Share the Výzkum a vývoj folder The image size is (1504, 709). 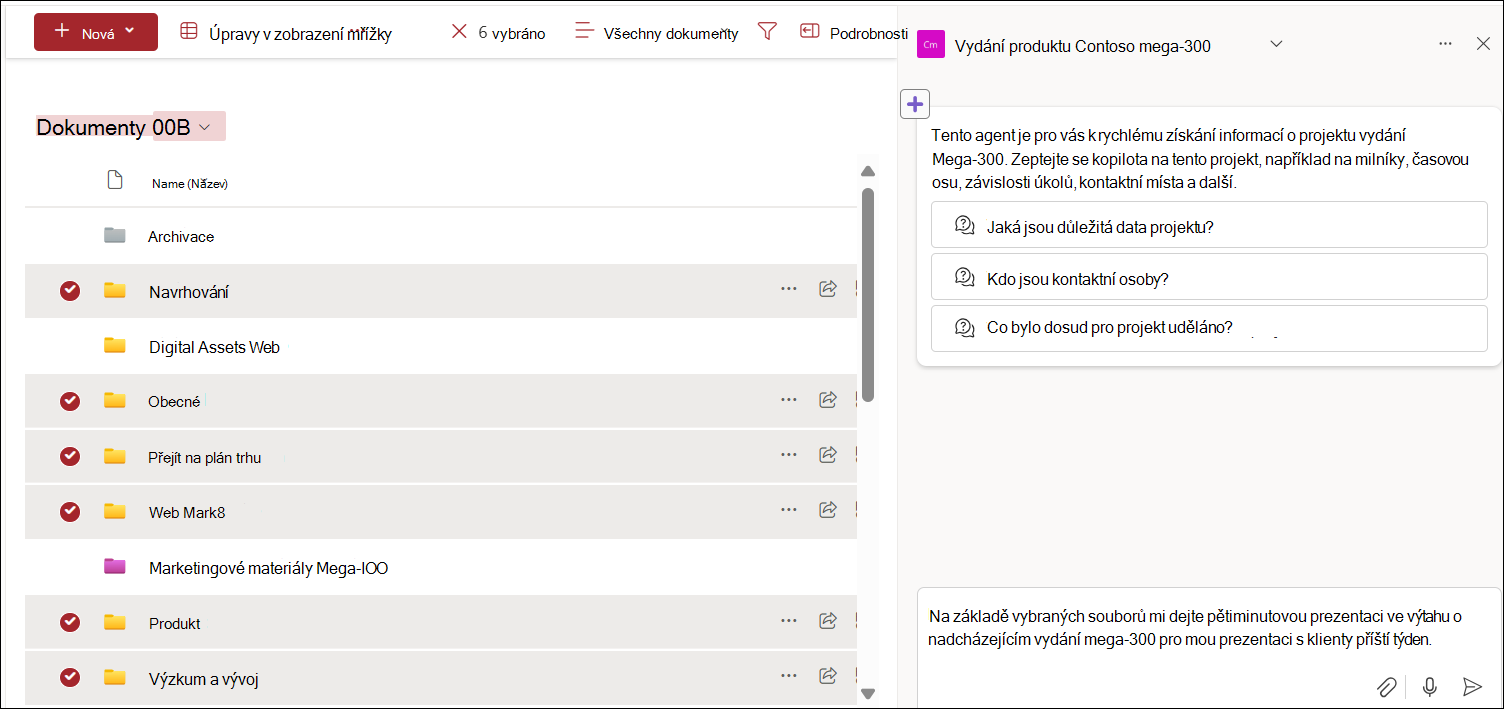point(828,675)
